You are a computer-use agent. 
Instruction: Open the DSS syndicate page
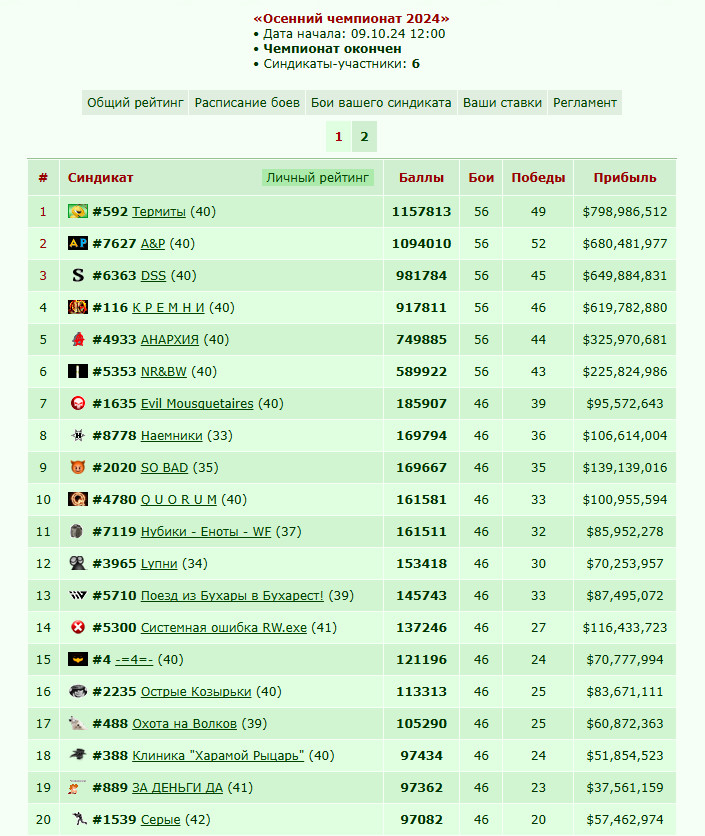tap(154, 276)
